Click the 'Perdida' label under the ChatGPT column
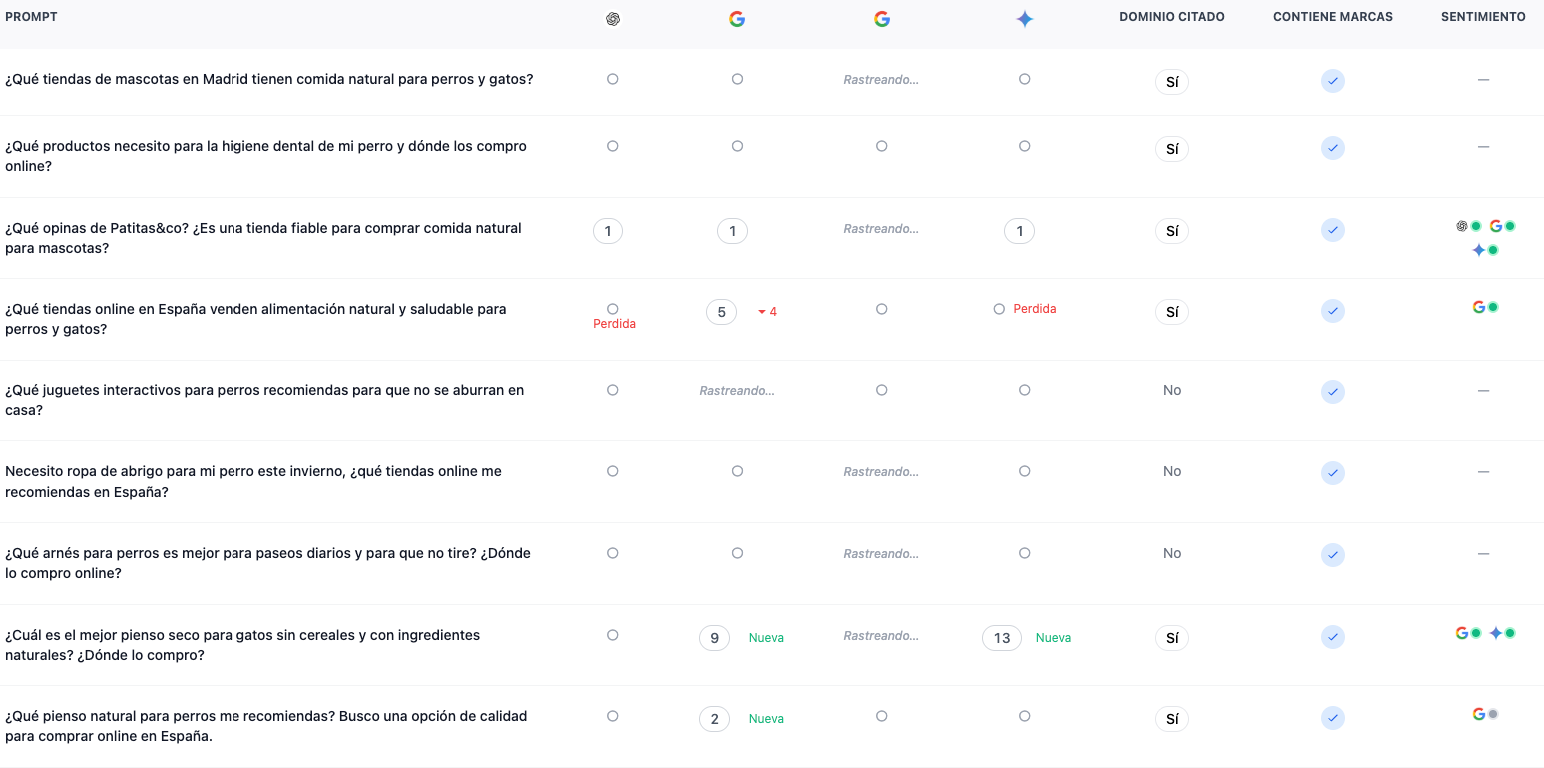The height and width of the screenshot is (768, 1544). click(x=614, y=324)
